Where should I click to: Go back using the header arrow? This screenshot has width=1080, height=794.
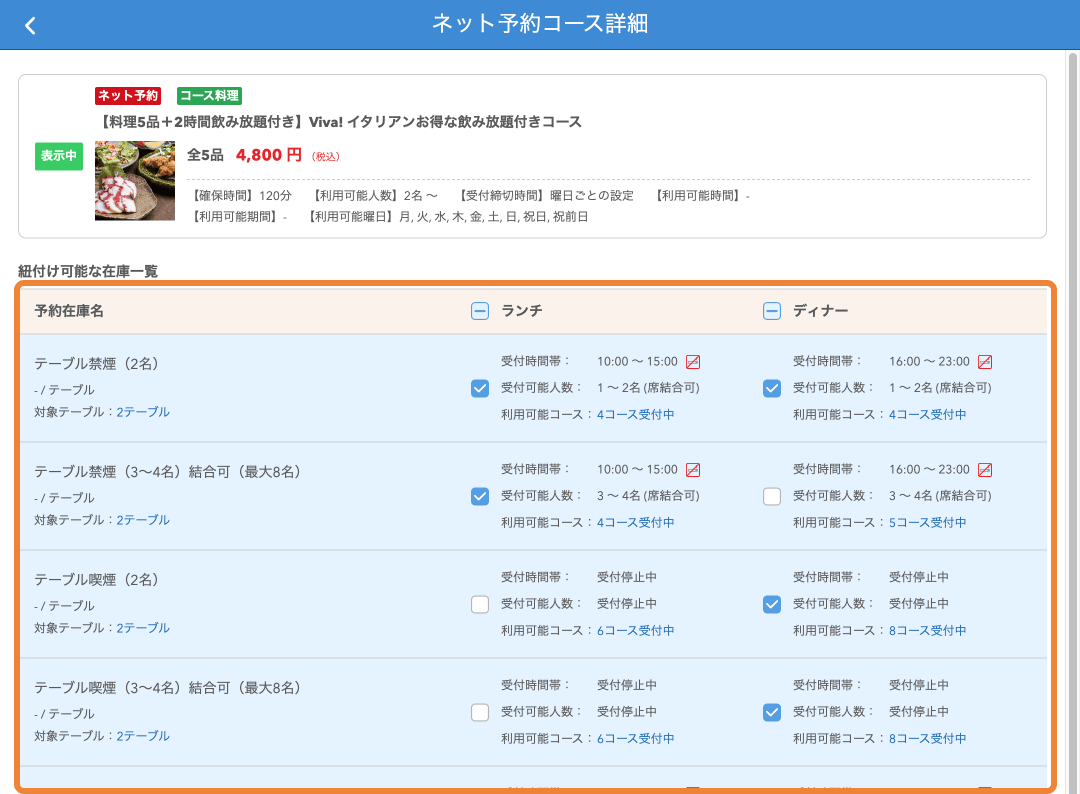tap(30, 25)
